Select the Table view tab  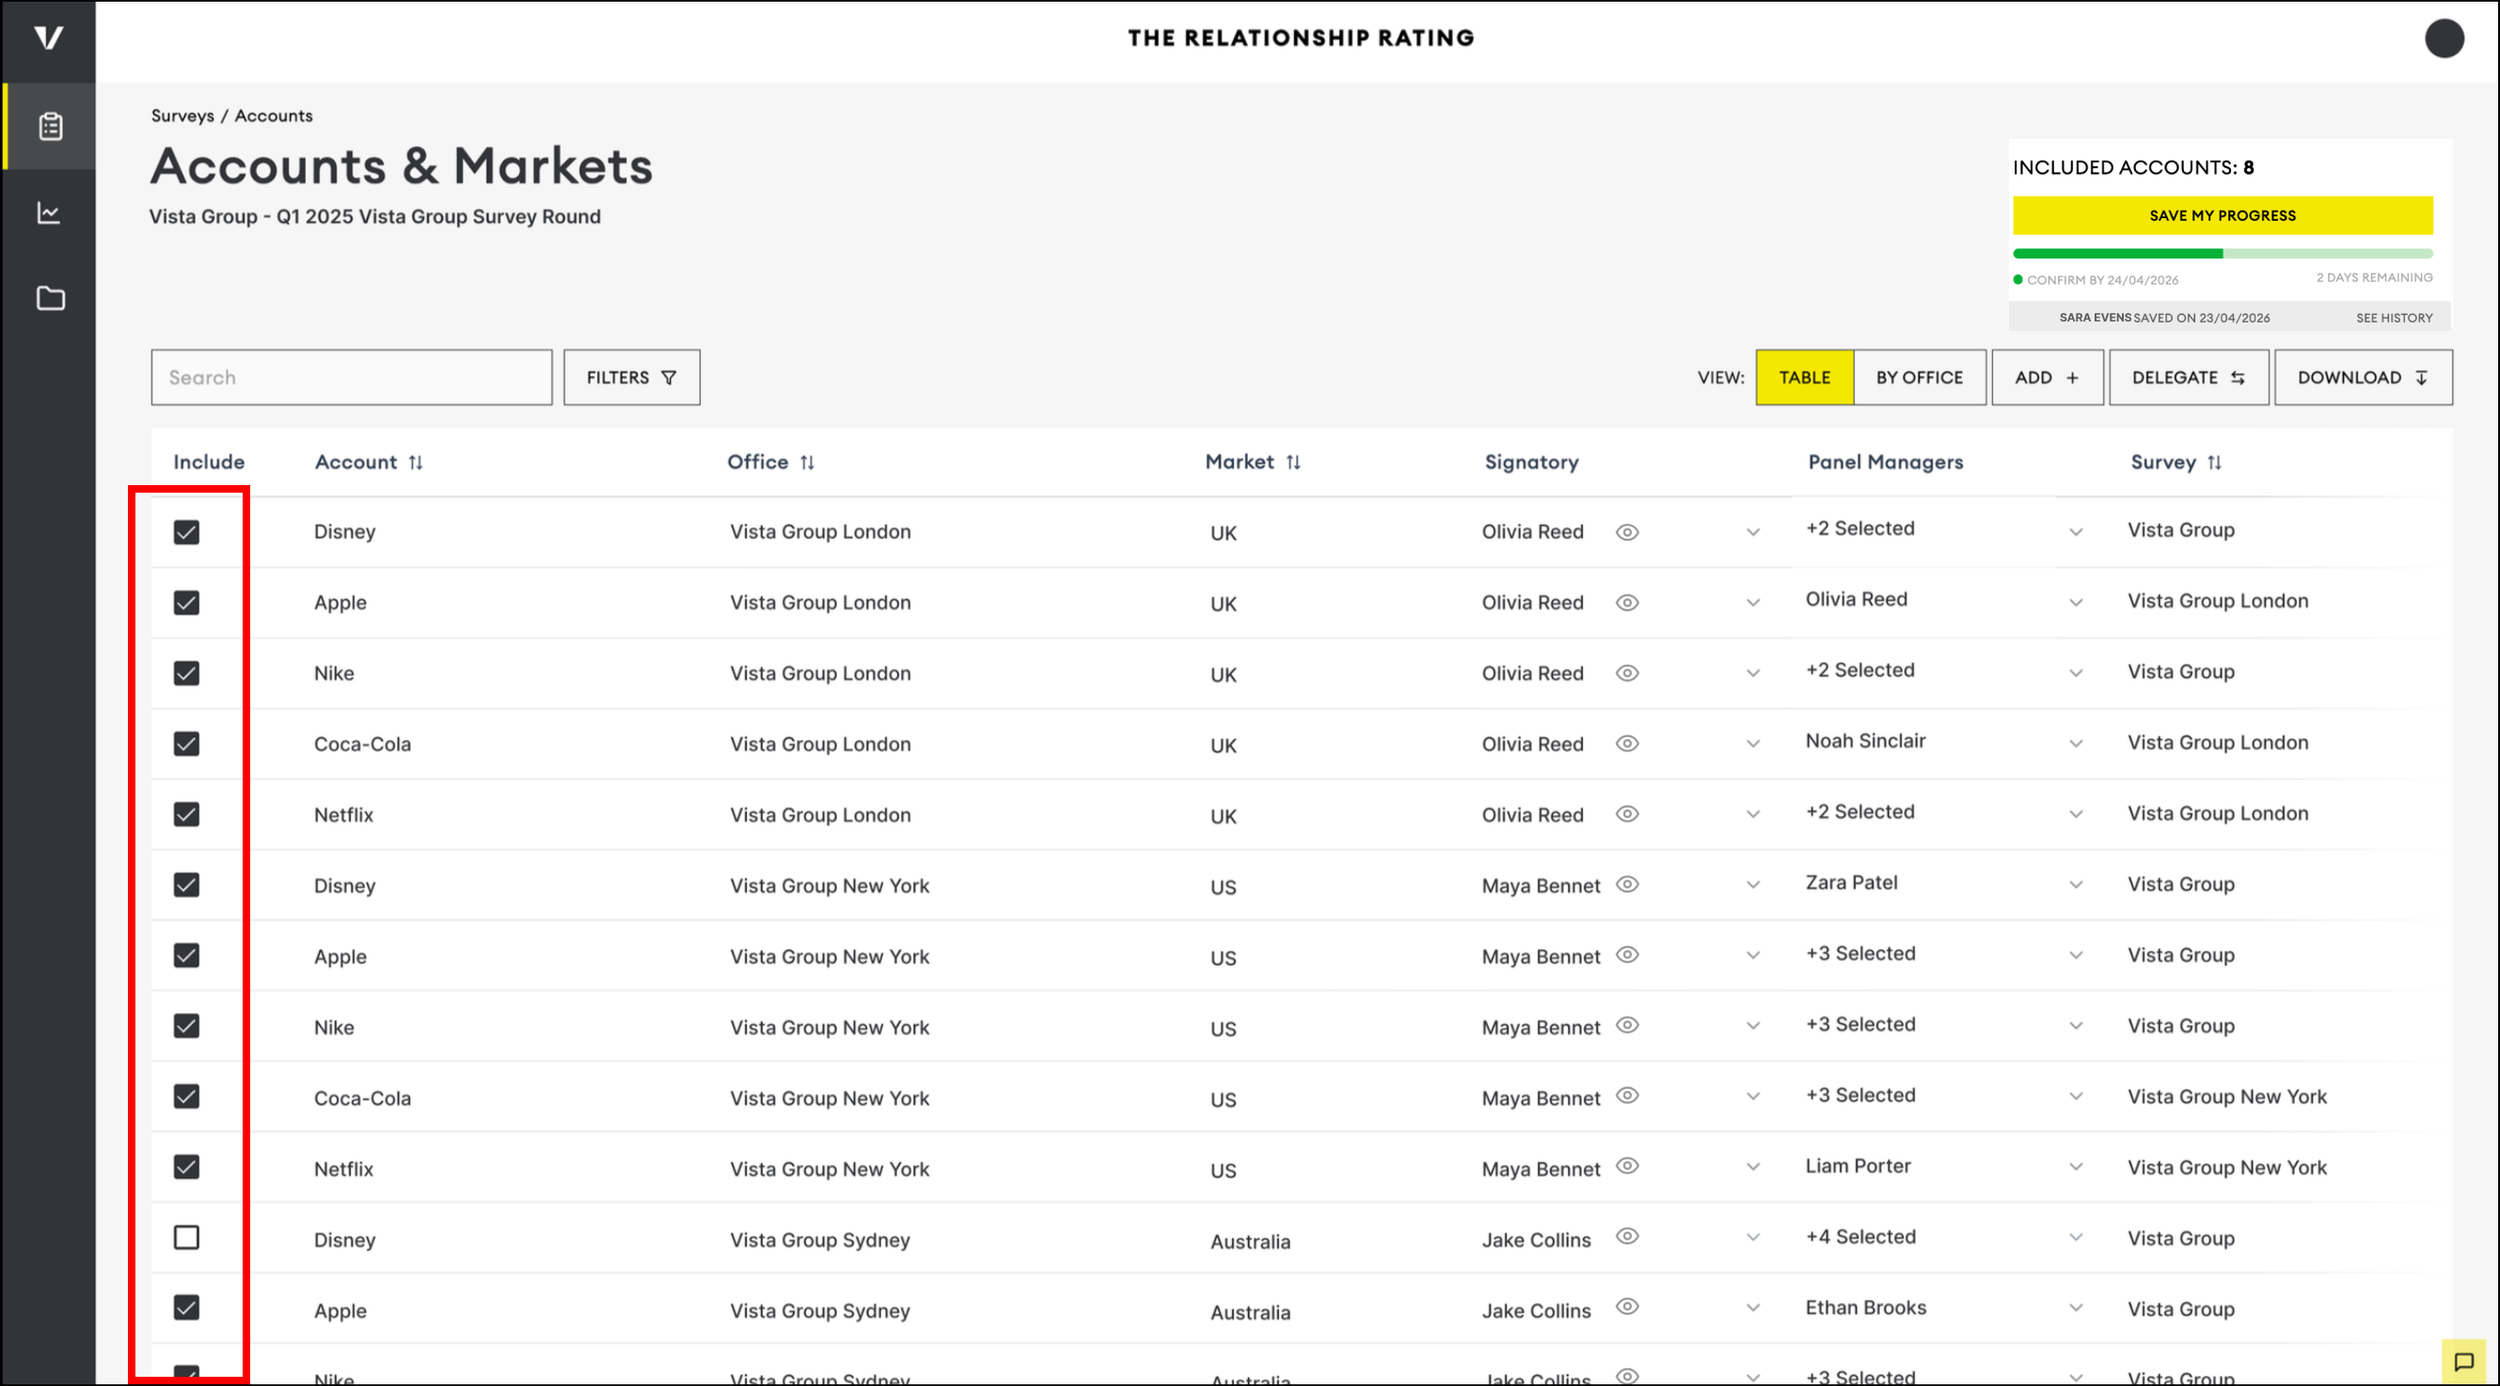[x=1804, y=377]
